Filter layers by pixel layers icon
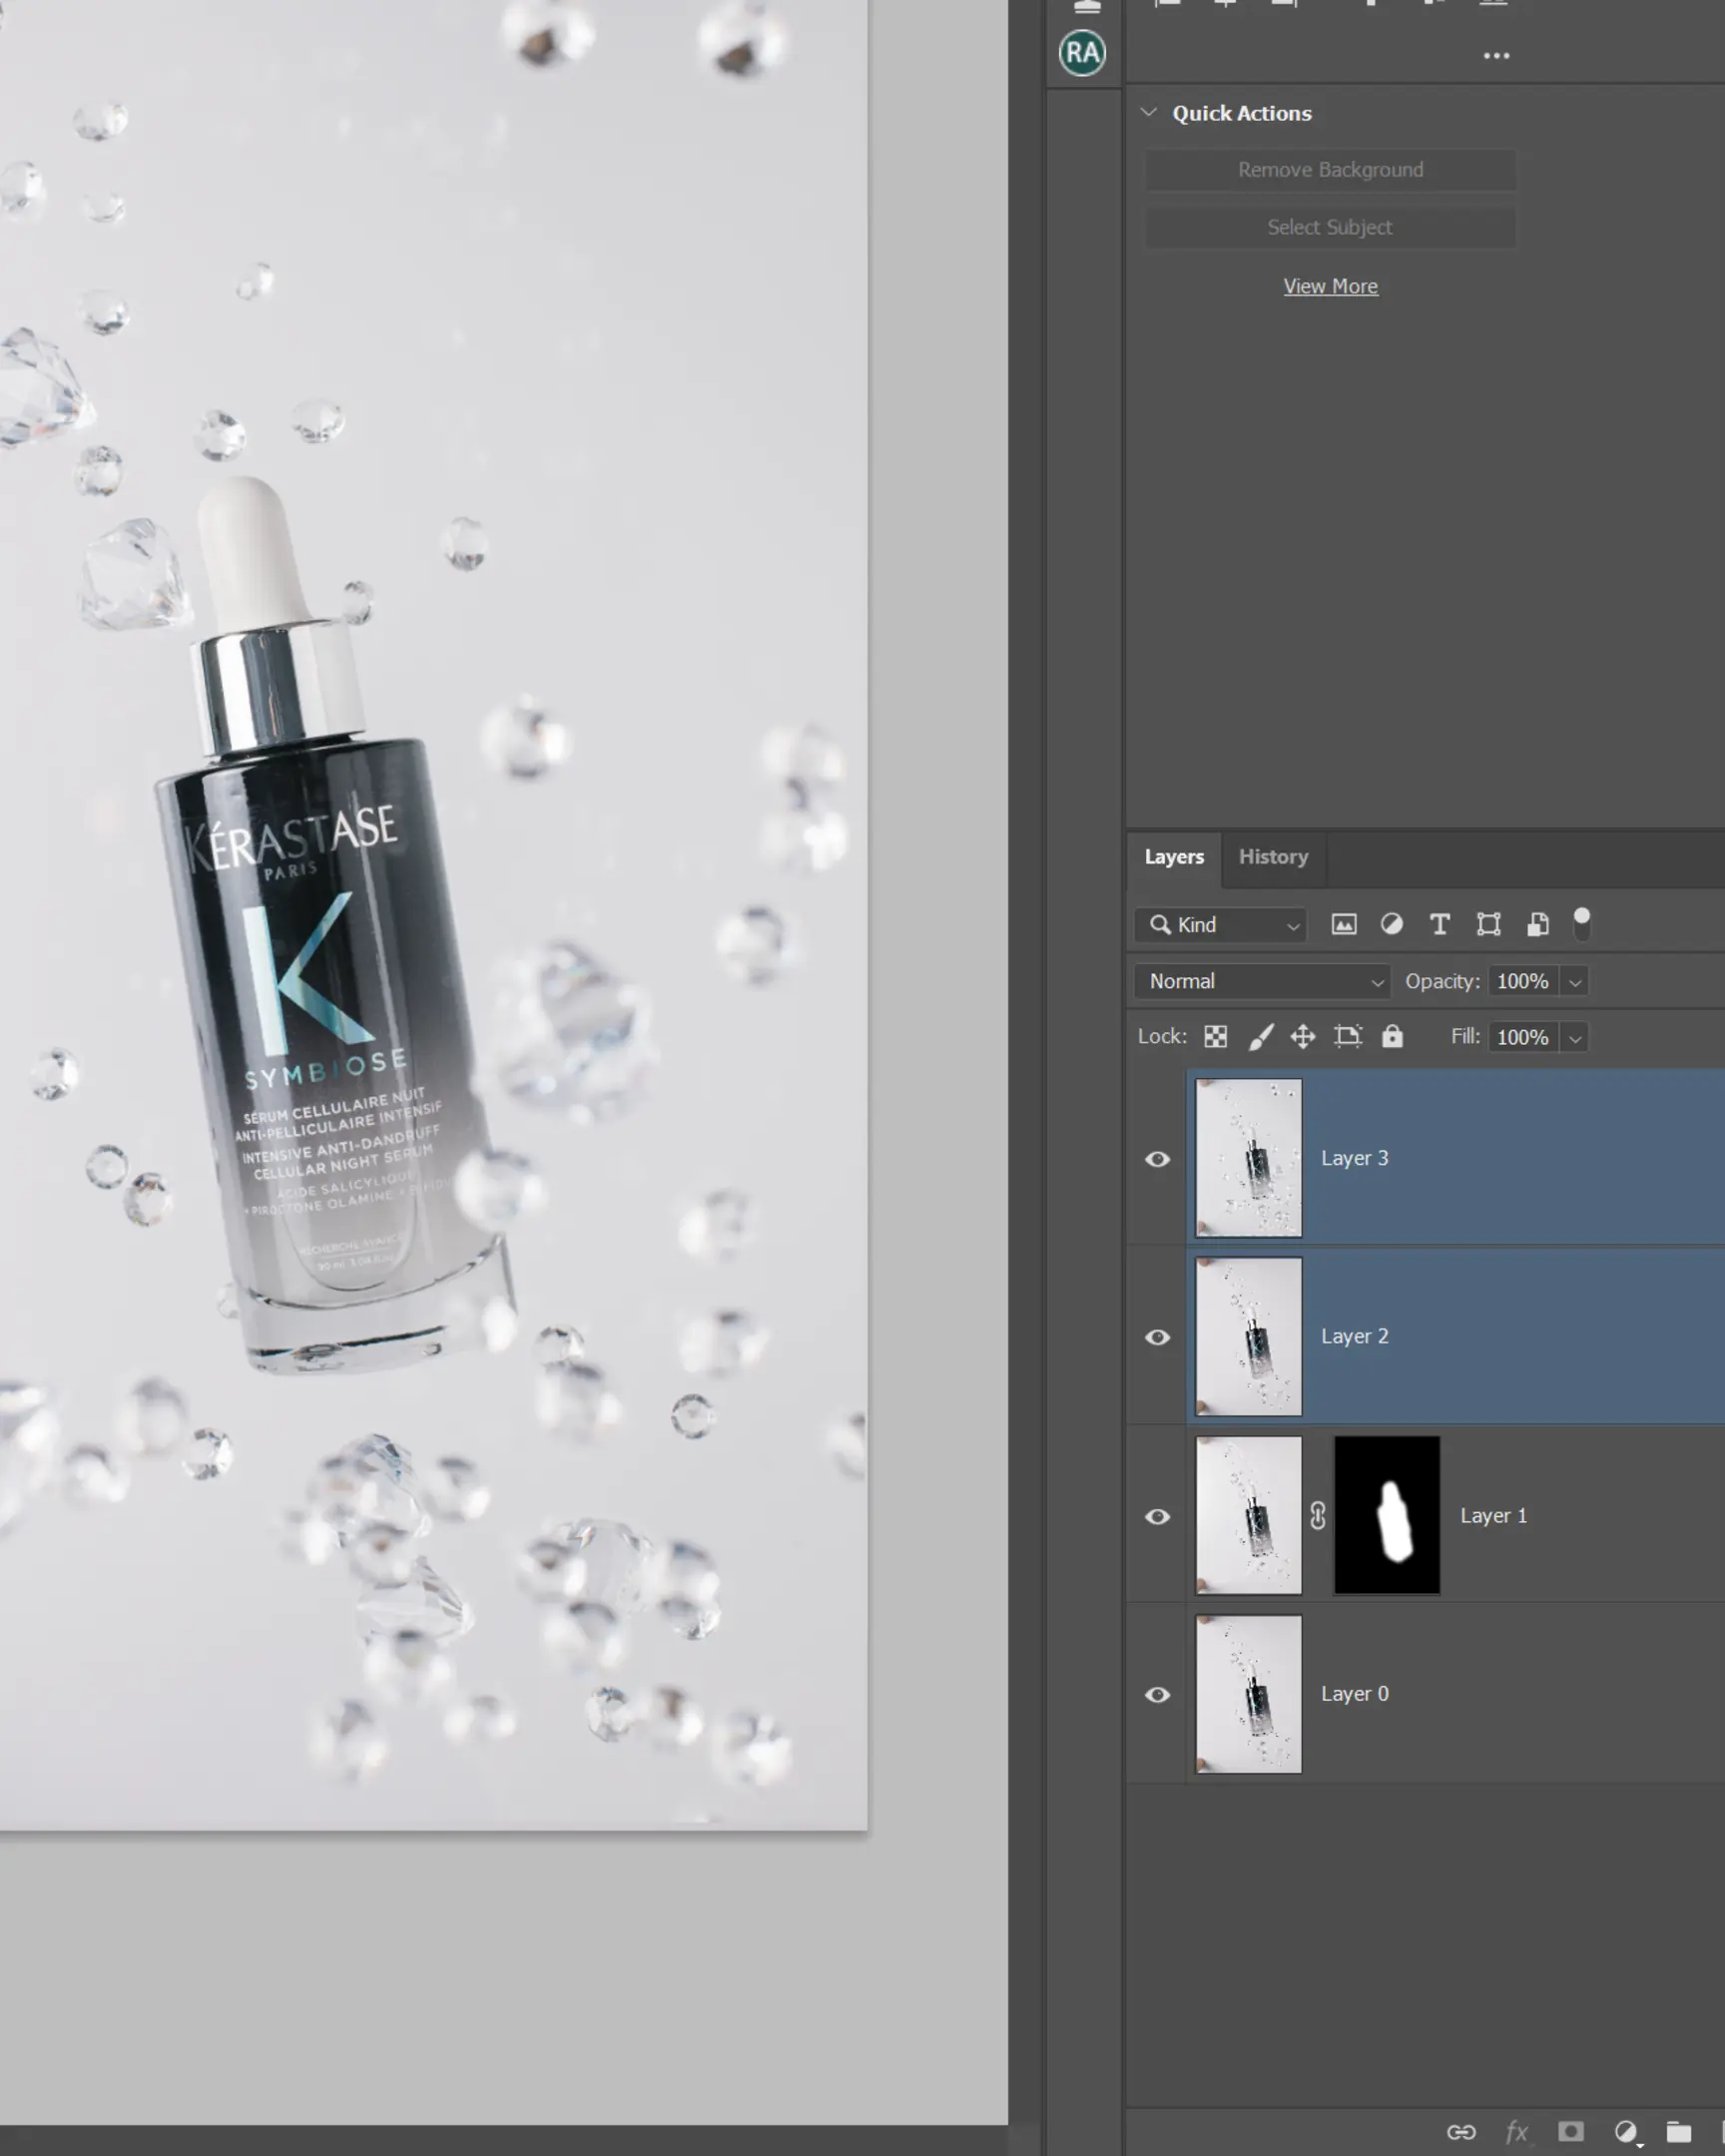This screenshot has height=2156, width=1725. [1344, 924]
